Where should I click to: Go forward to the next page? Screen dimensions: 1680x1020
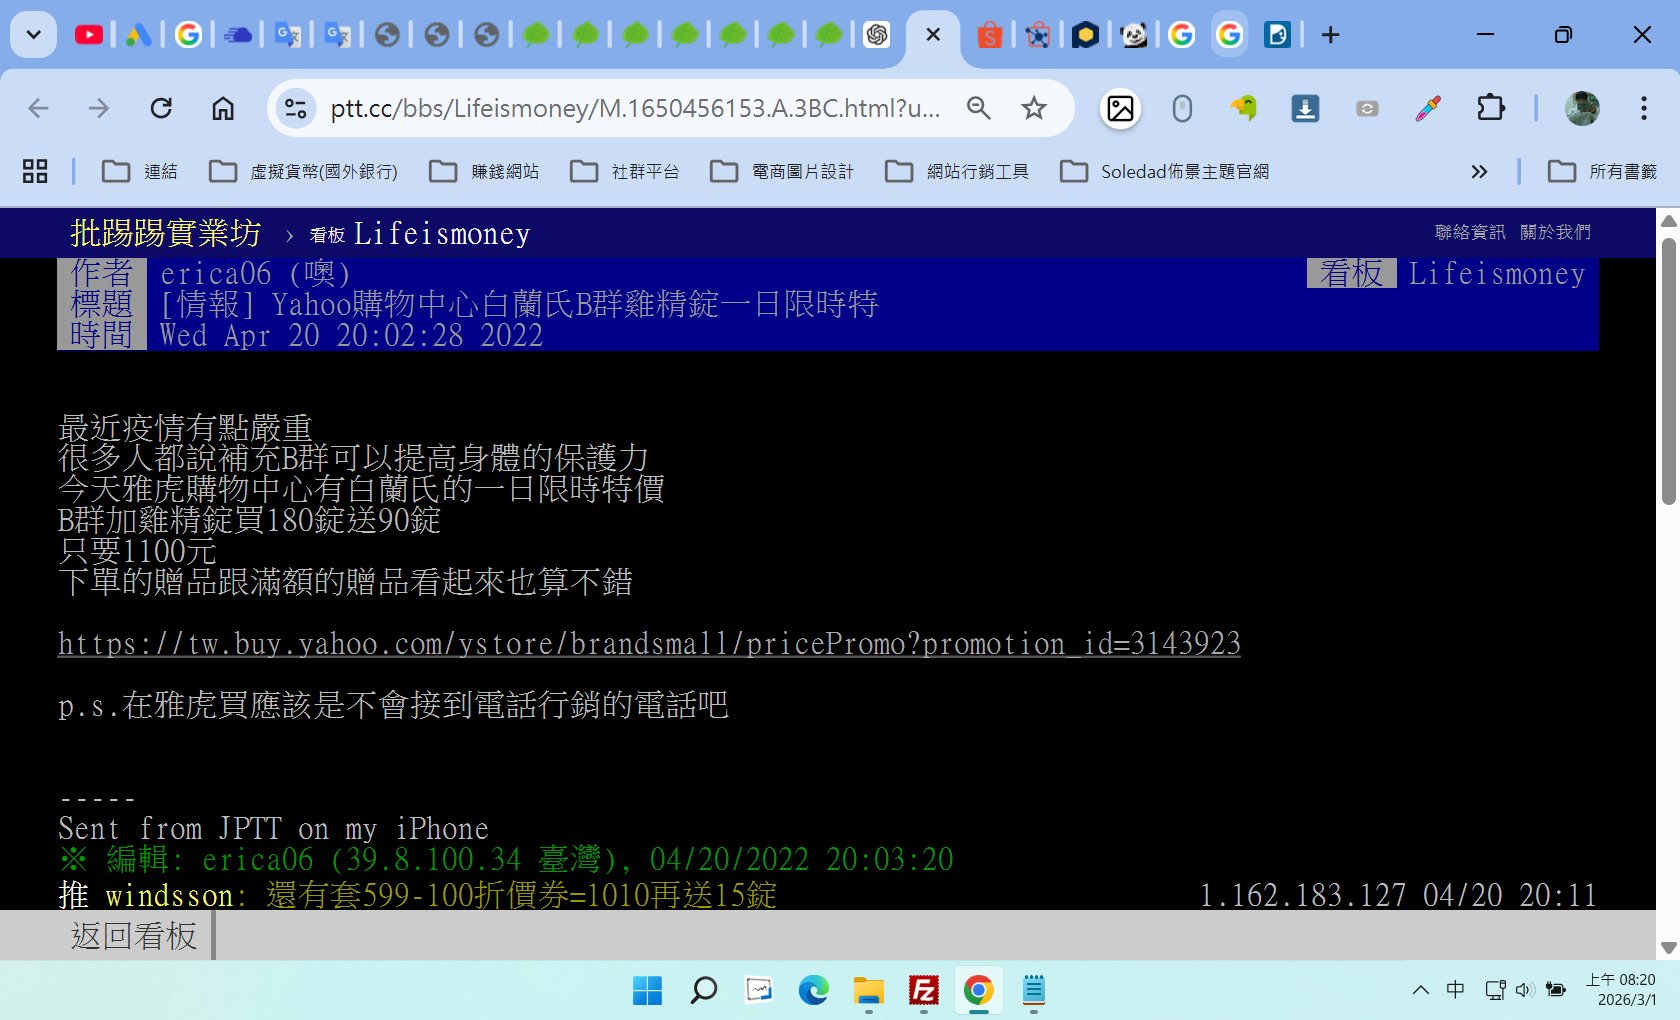coord(99,108)
